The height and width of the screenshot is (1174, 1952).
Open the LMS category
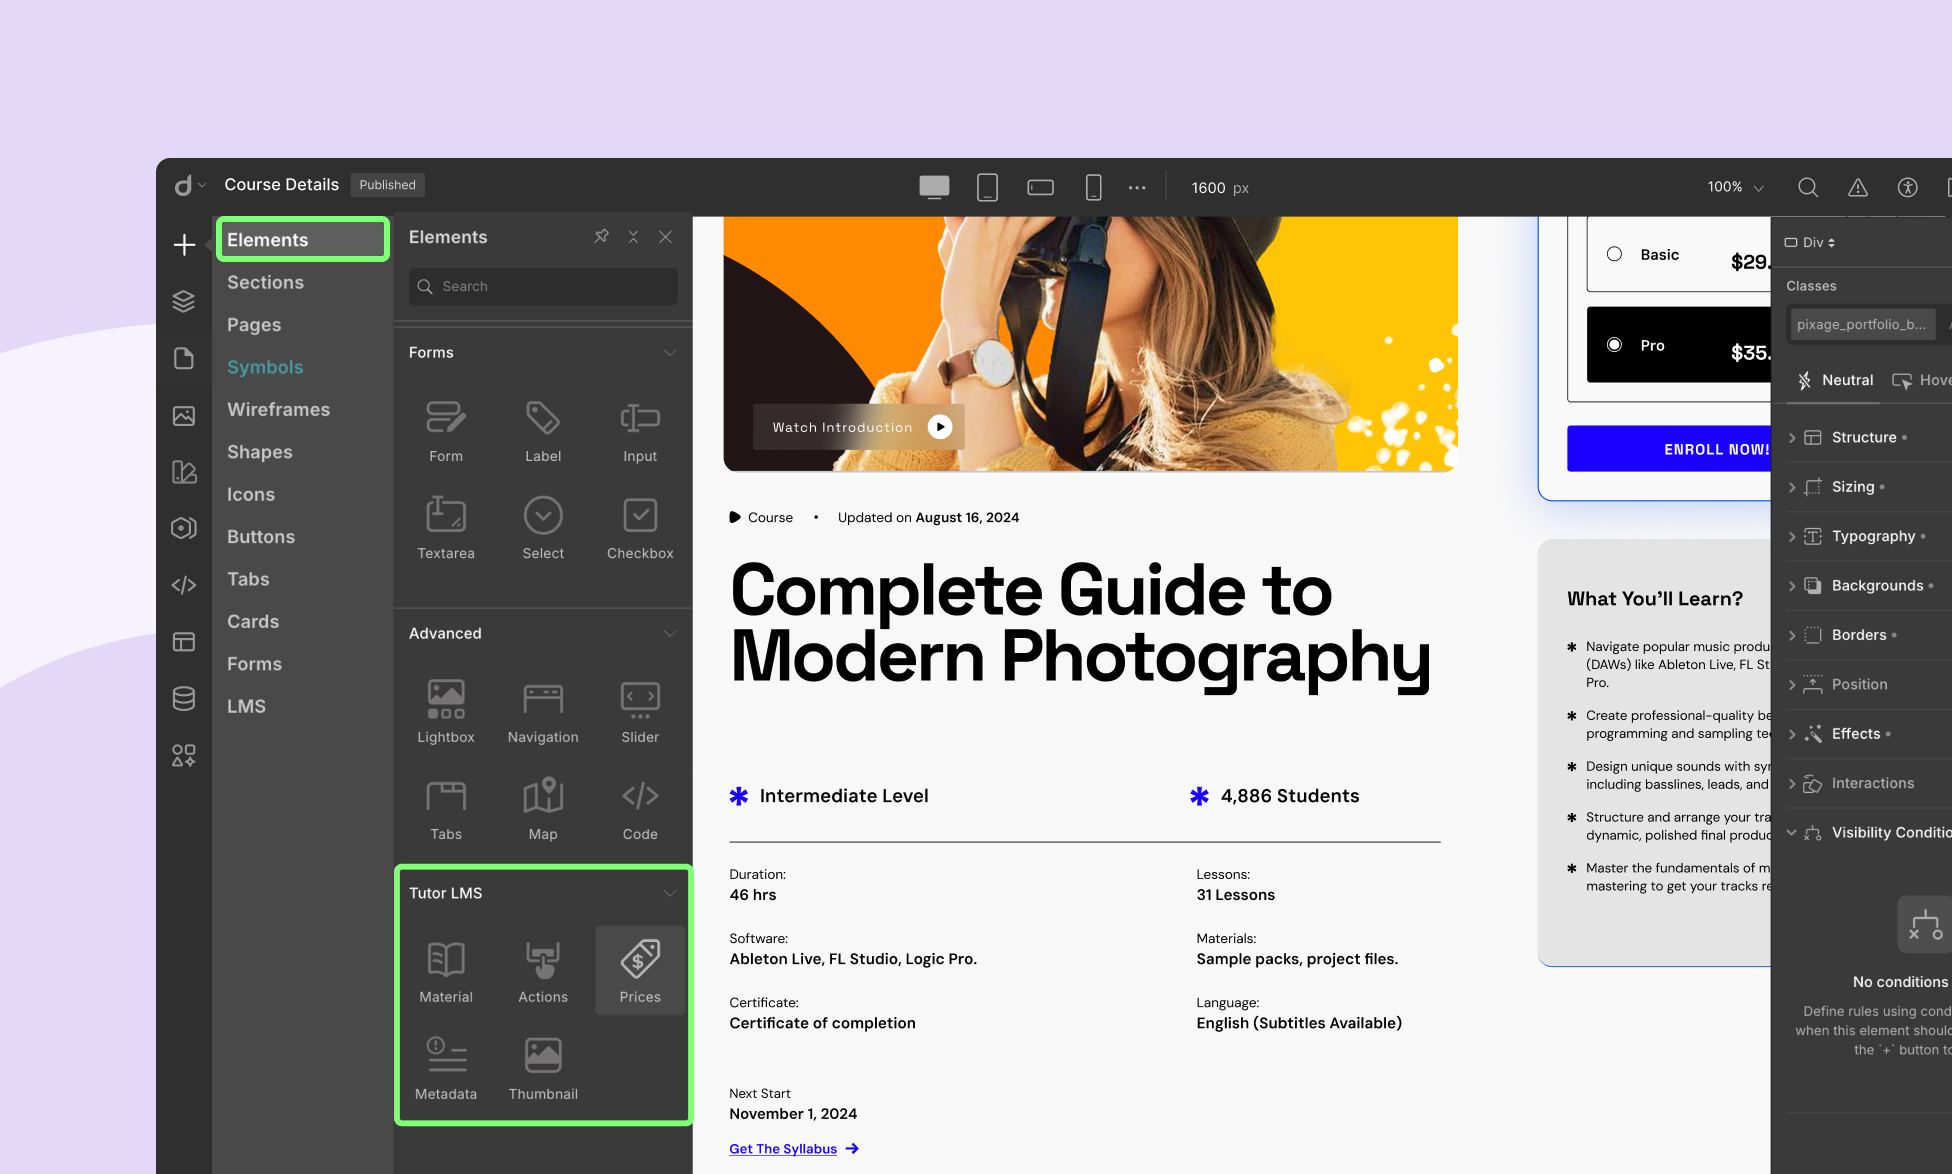246,706
